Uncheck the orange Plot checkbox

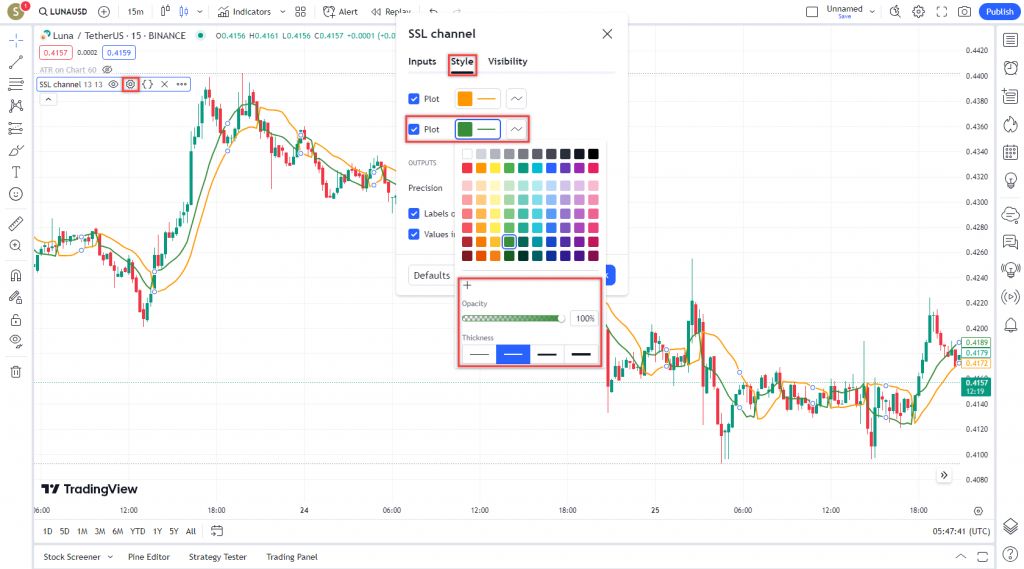click(x=414, y=99)
